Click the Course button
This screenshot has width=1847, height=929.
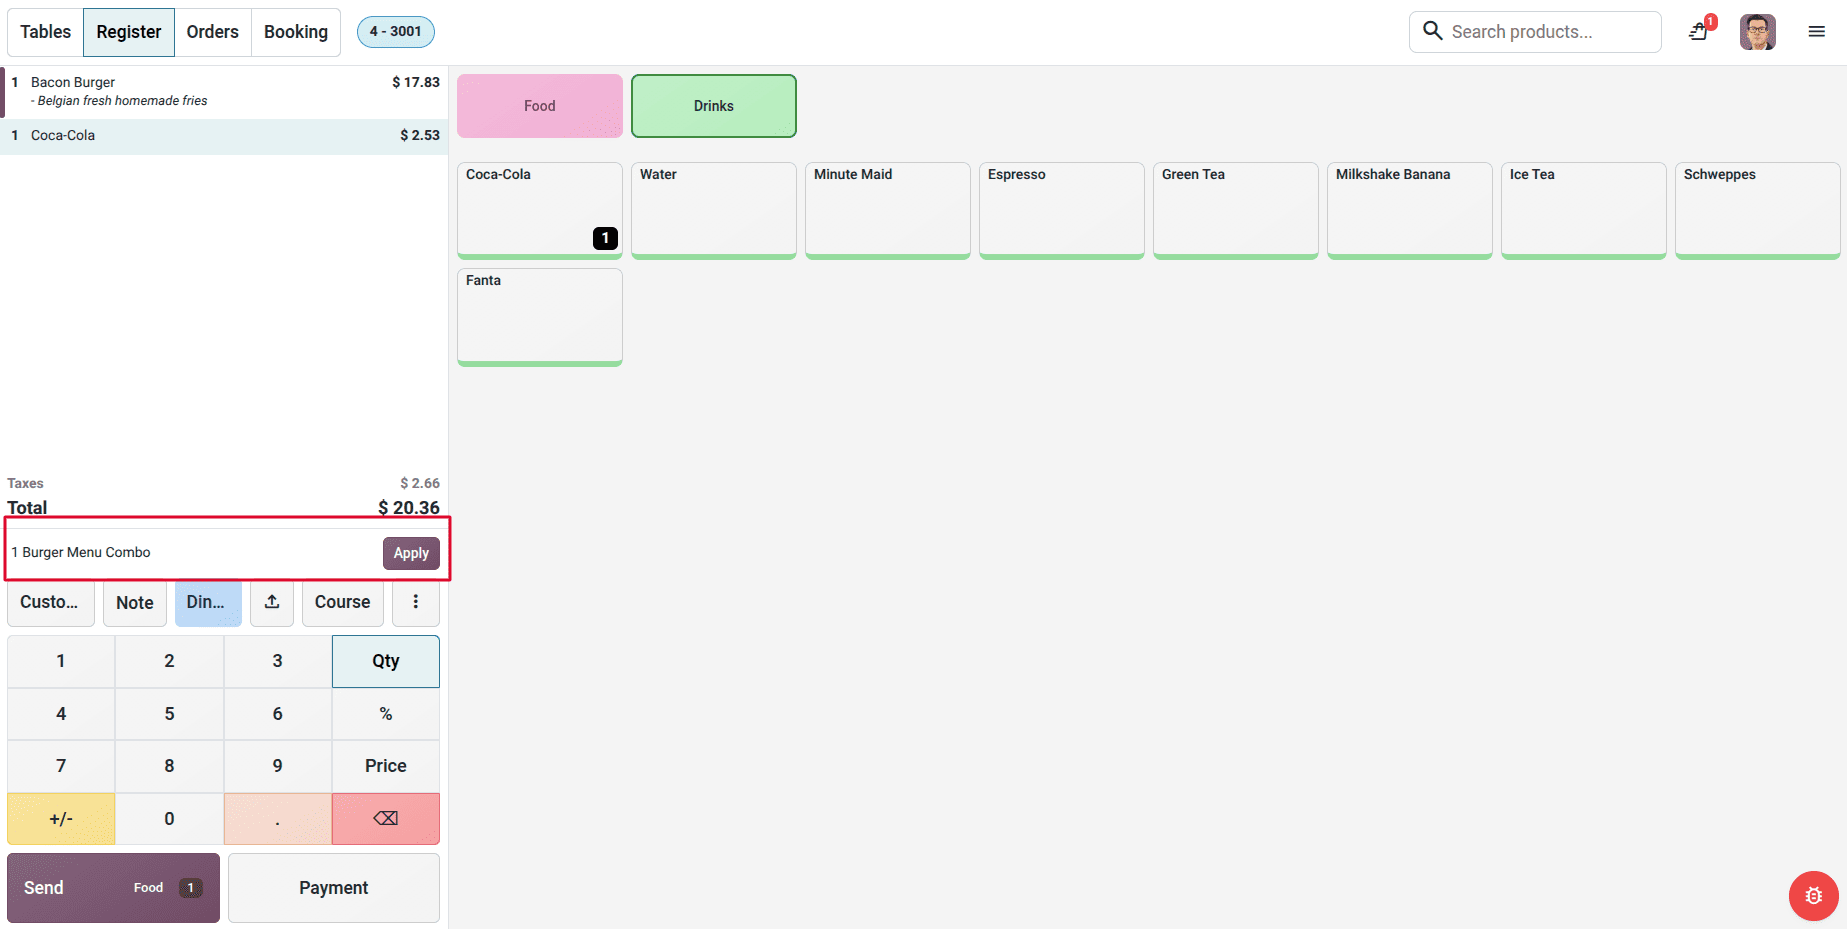pyautogui.click(x=343, y=602)
